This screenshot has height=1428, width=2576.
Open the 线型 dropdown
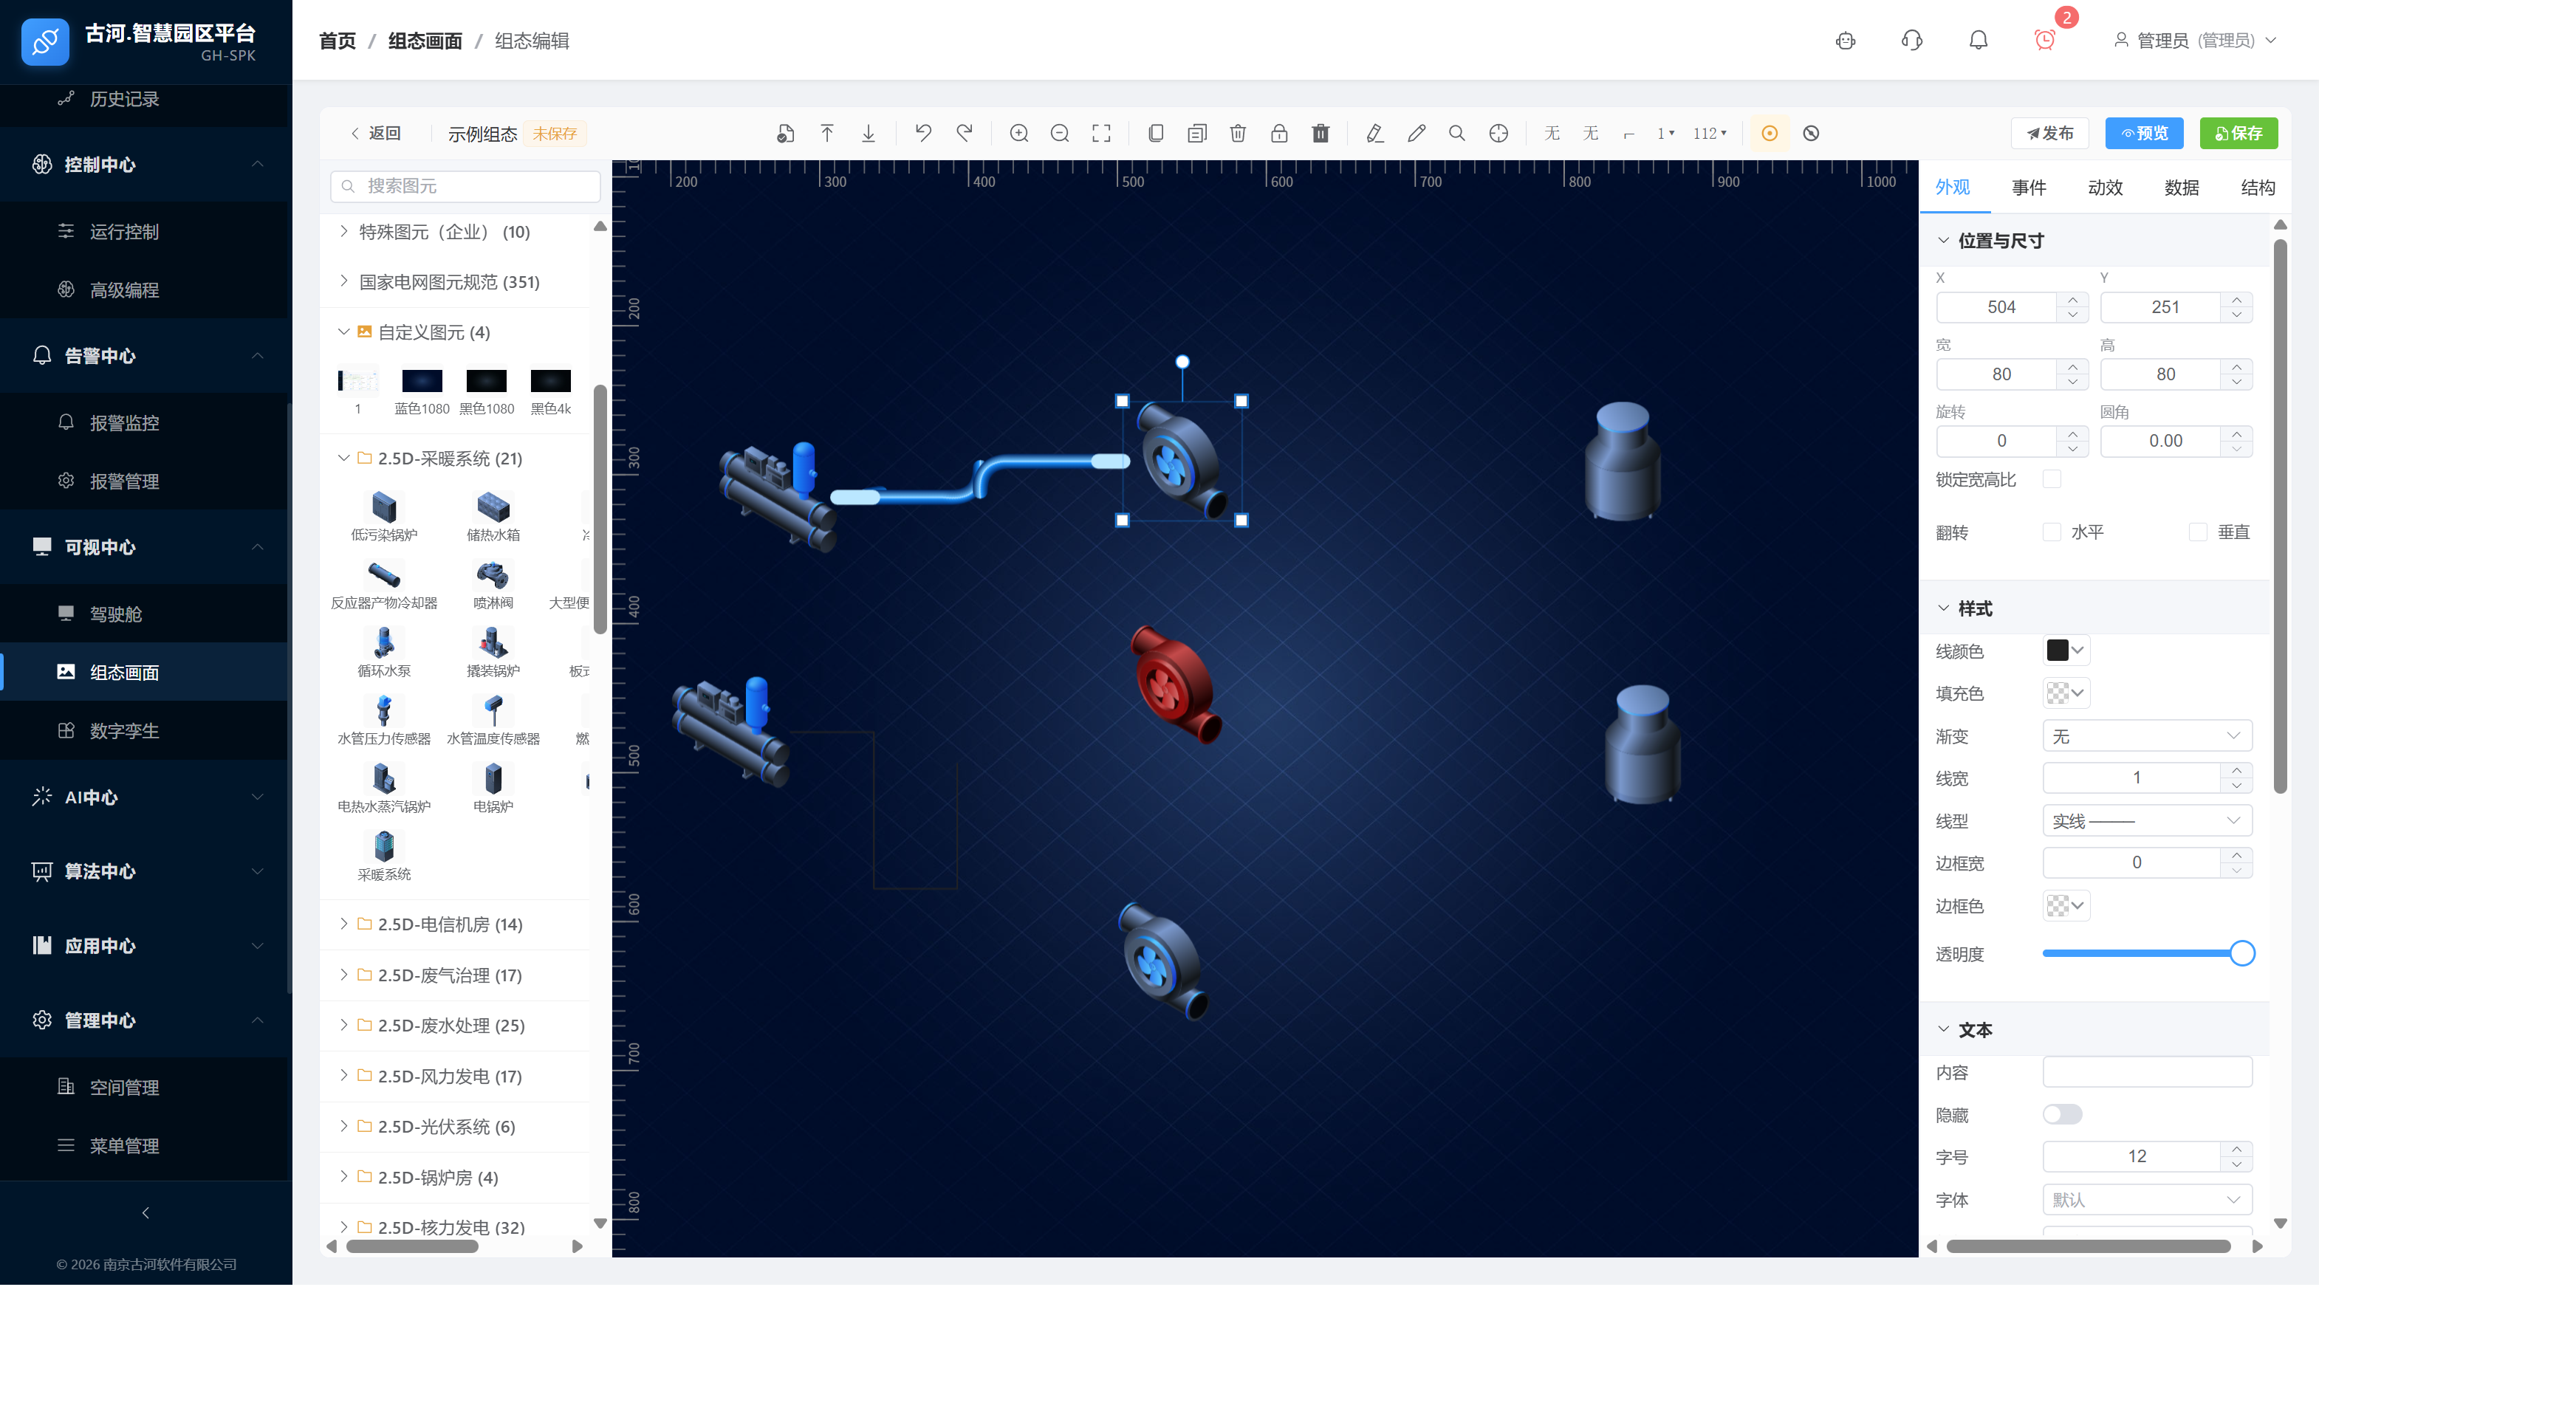pos(2146,821)
